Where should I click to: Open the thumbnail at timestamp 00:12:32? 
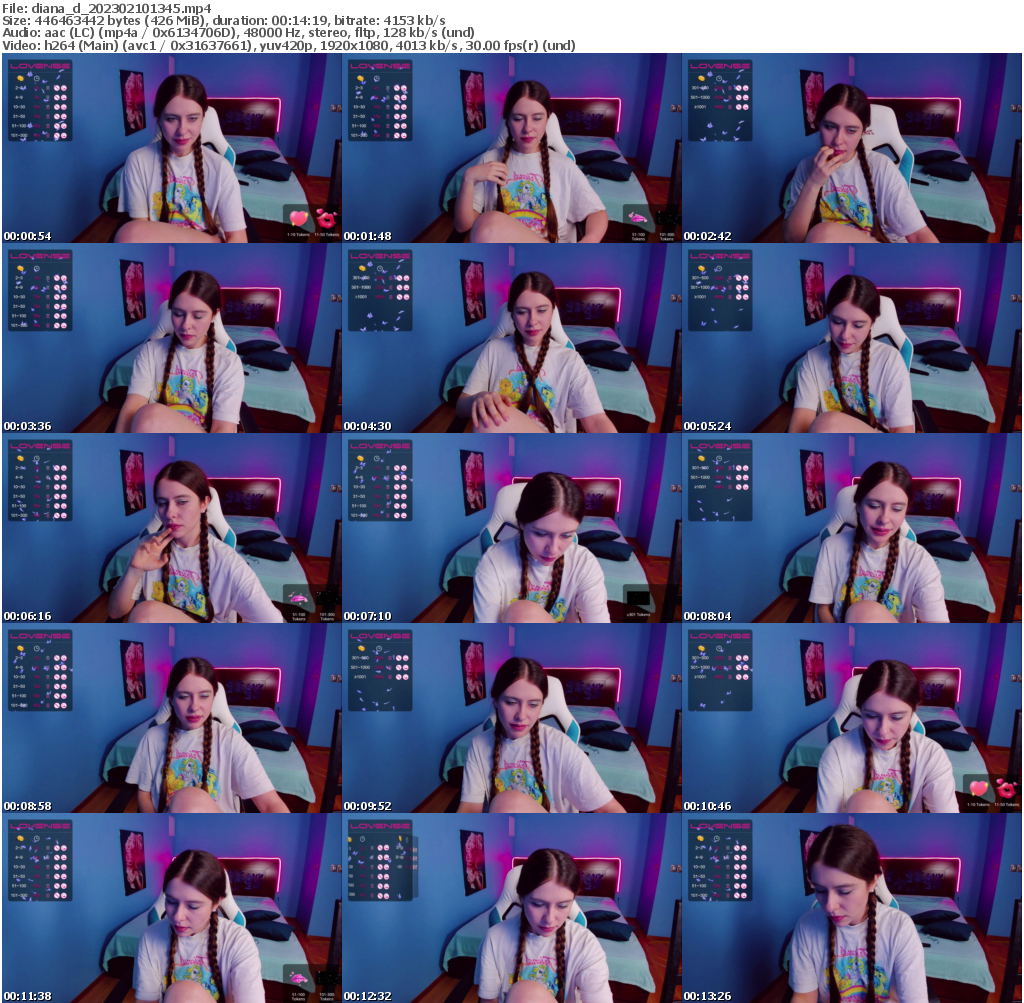tap(512, 908)
